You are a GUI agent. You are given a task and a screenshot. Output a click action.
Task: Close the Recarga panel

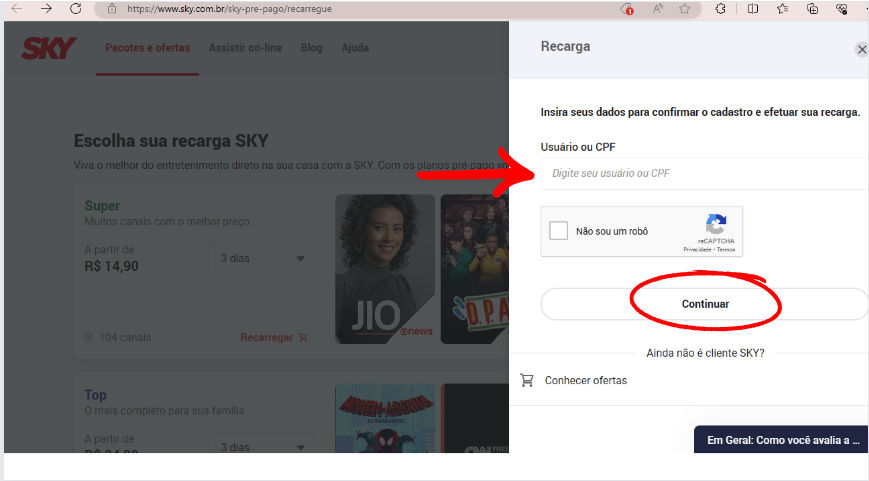pyautogui.click(x=862, y=49)
